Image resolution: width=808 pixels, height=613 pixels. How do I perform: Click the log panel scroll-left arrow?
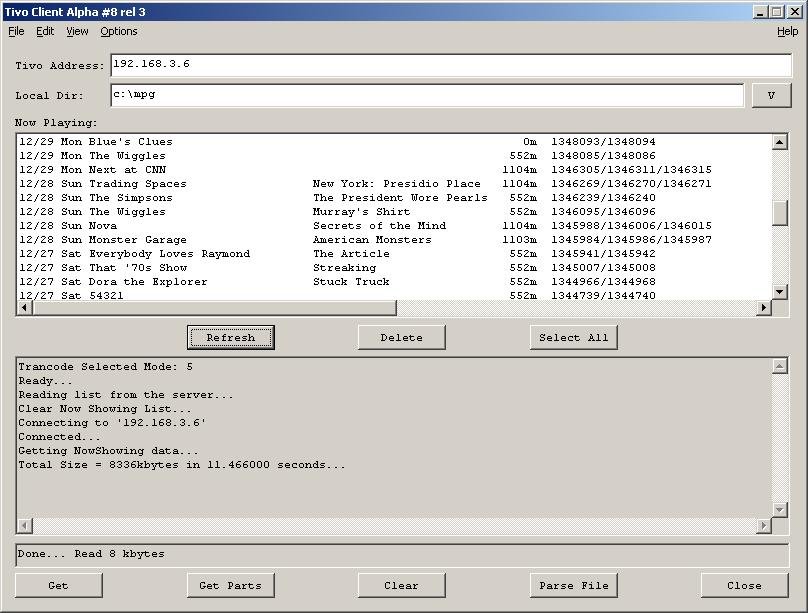click(x=24, y=526)
